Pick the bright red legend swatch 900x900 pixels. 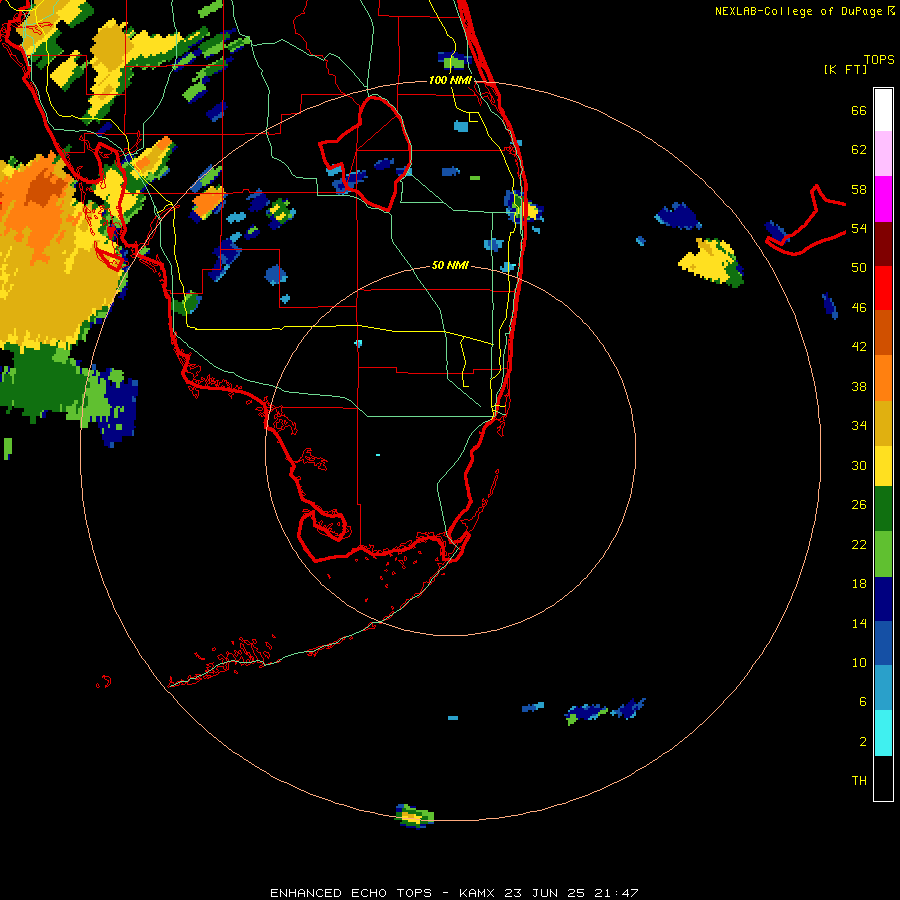[883, 287]
